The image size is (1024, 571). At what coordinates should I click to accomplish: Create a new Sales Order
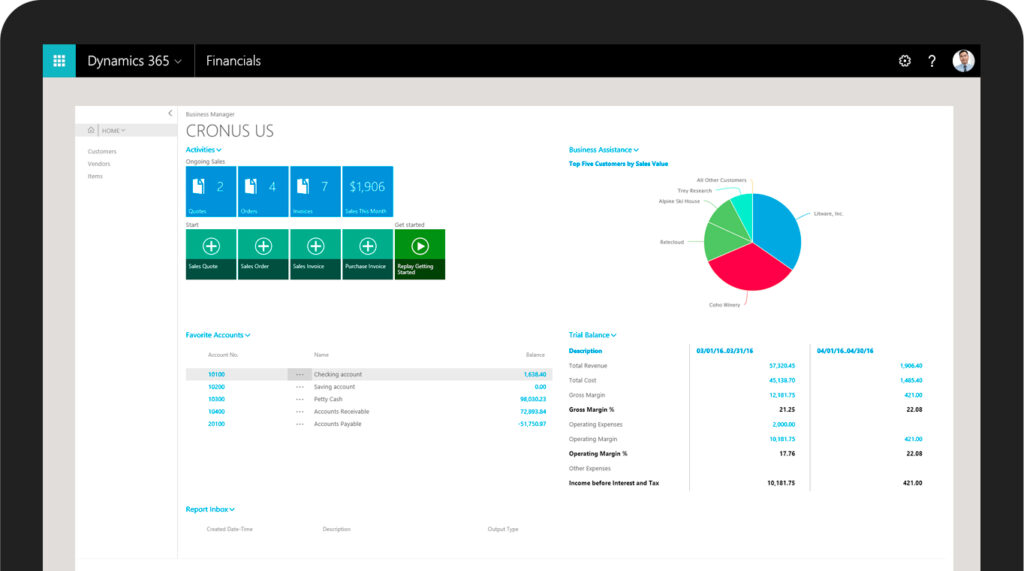click(x=263, y=254)
